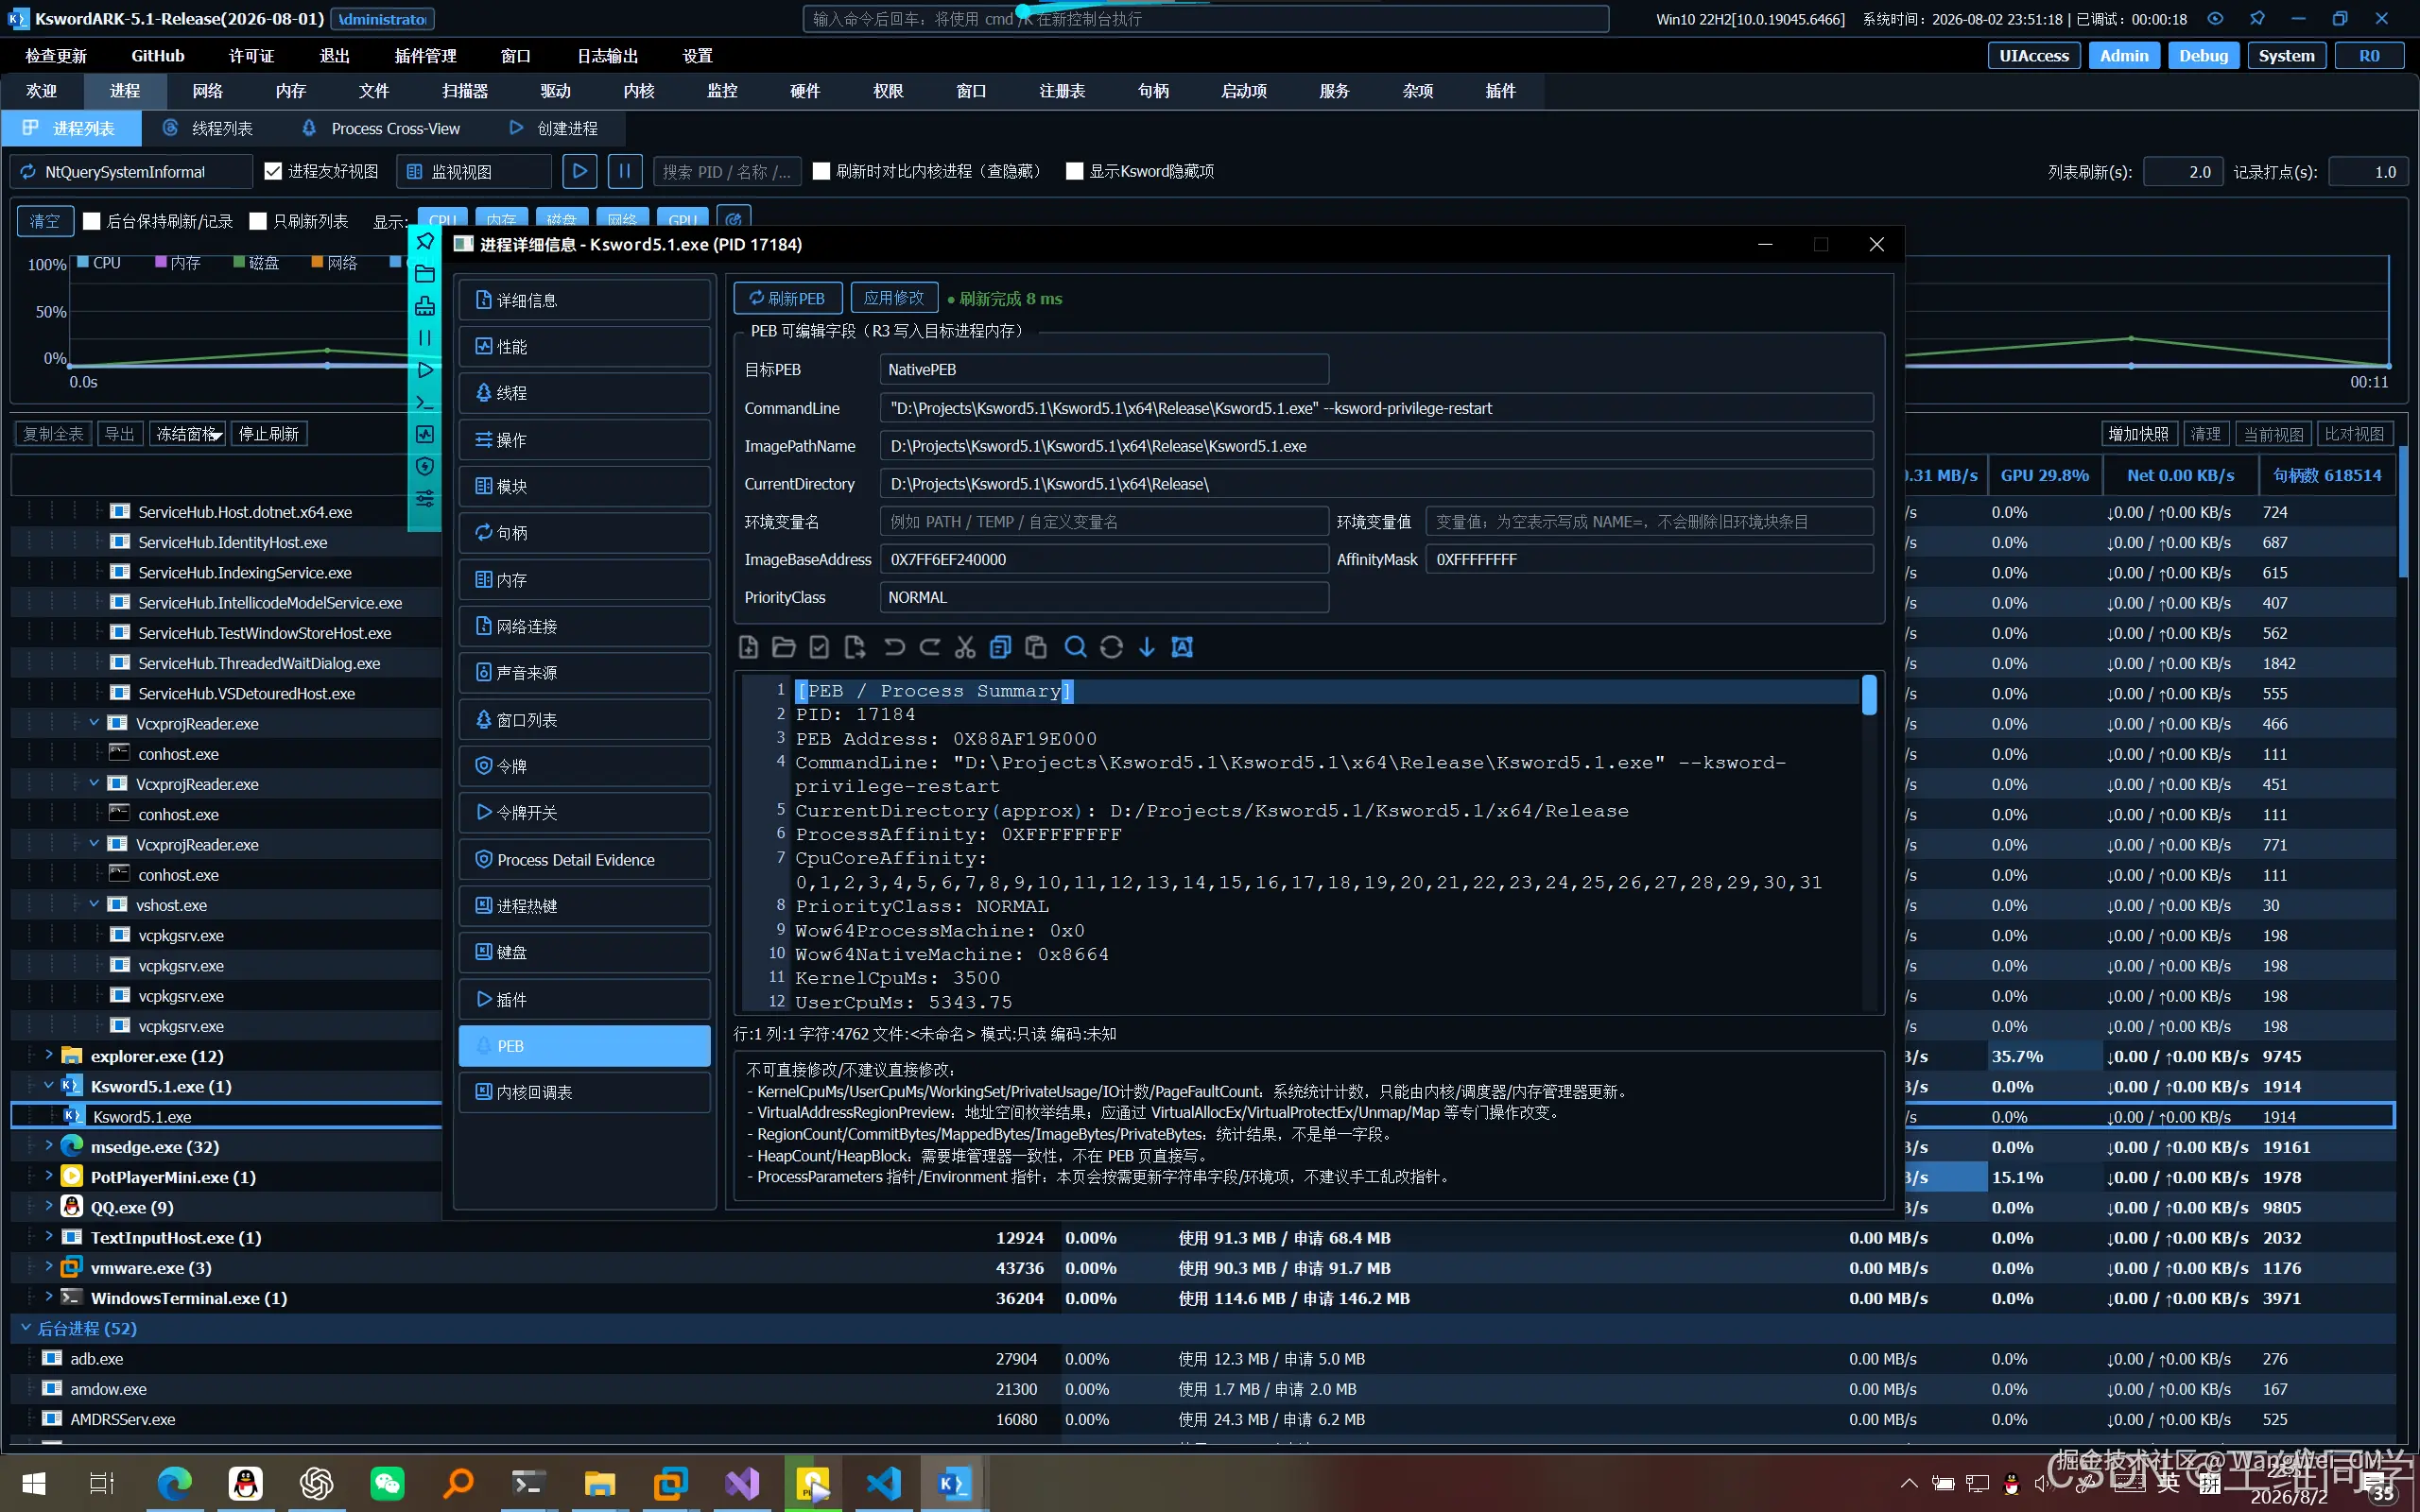2420x1512 pixels.
Task: Cut selected text with the scissors icon
Action: (965, 647)
